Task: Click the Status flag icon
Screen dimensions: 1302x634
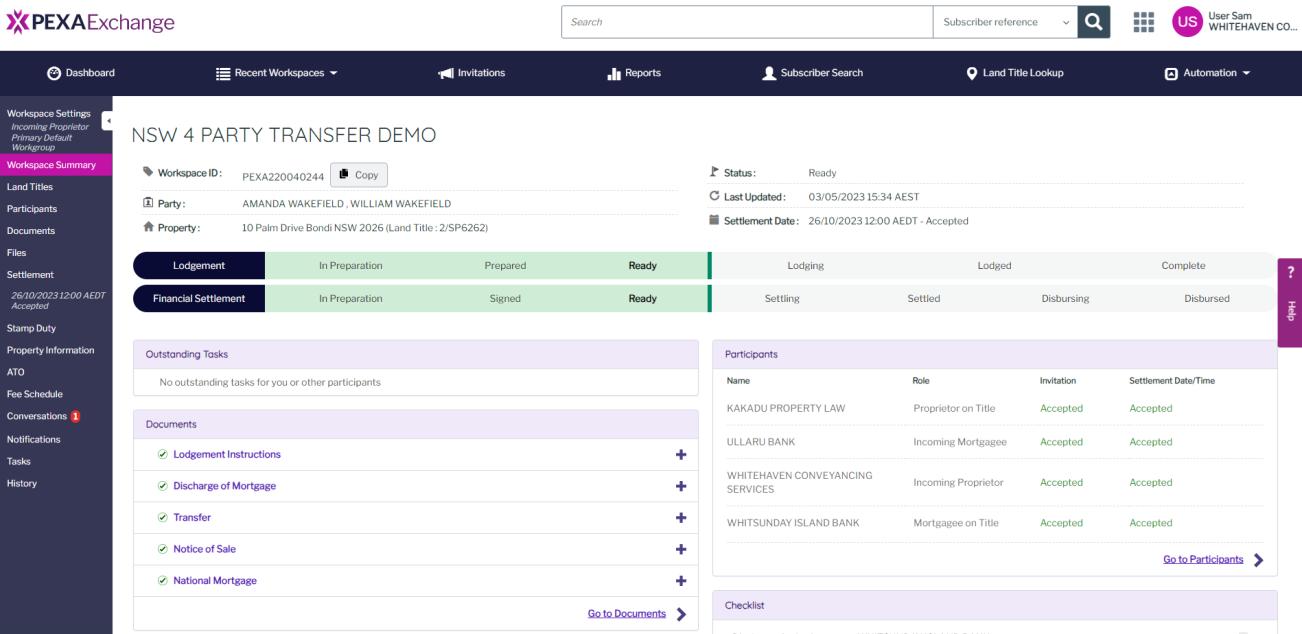Action: click(714, 172)
